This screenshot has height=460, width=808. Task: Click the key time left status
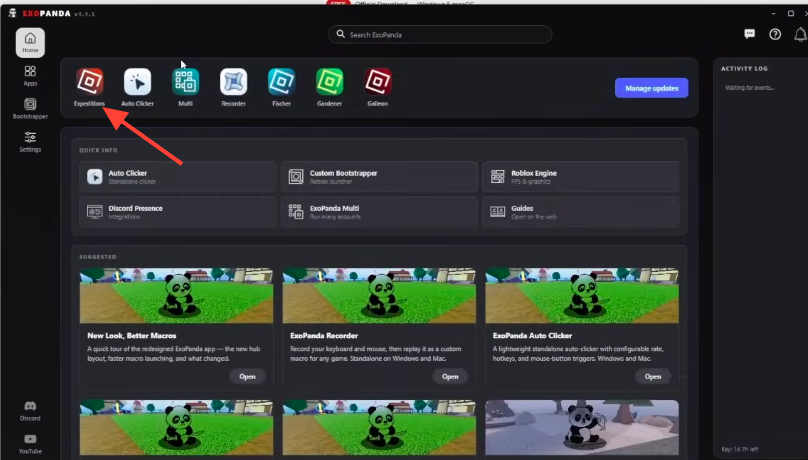click(739, 449)
